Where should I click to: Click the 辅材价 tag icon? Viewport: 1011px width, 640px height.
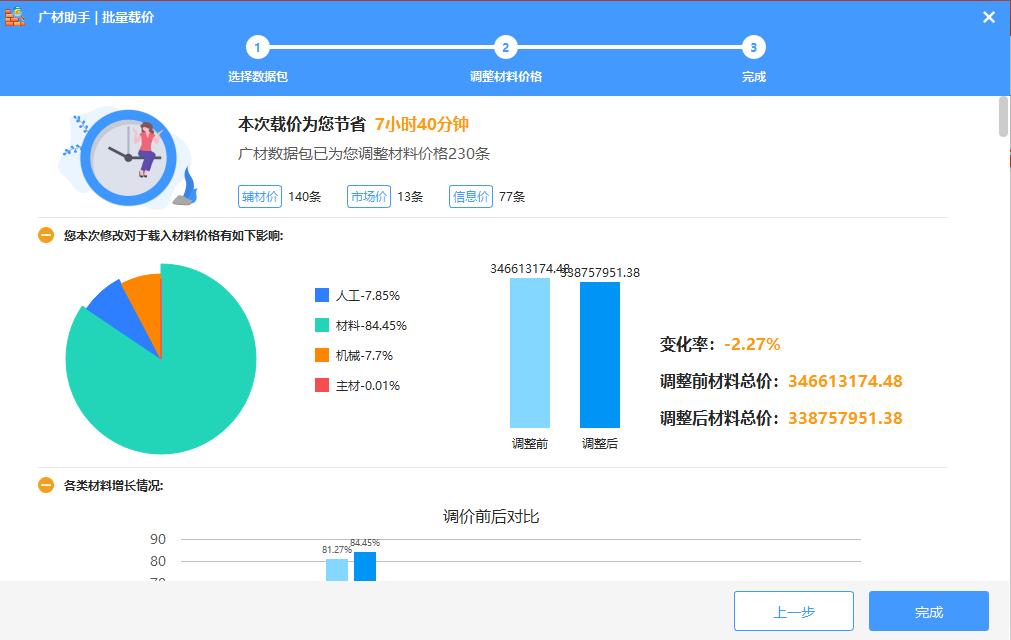260,196
